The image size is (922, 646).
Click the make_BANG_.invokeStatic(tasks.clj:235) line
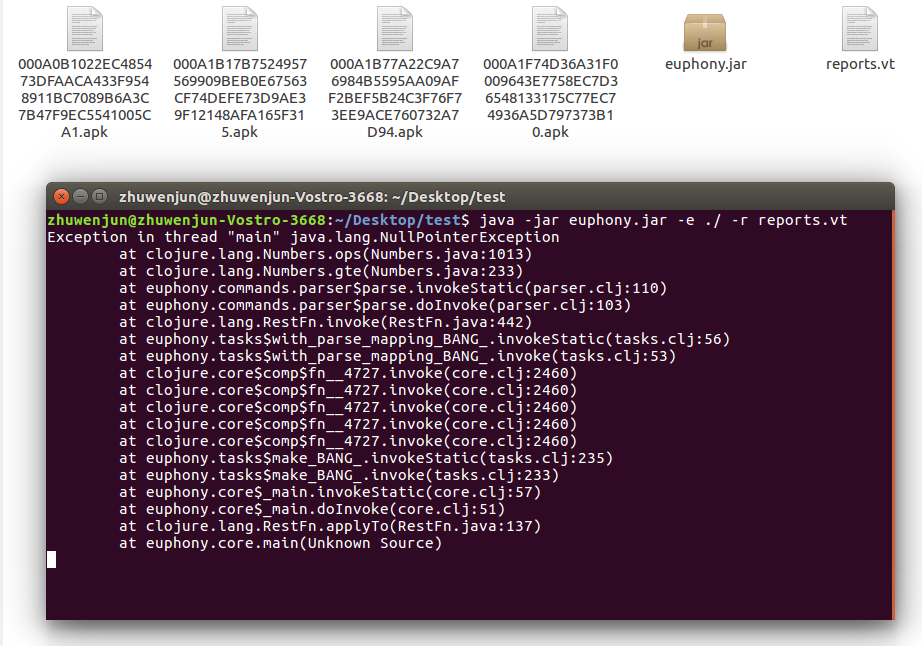click(x=366, y=458)
